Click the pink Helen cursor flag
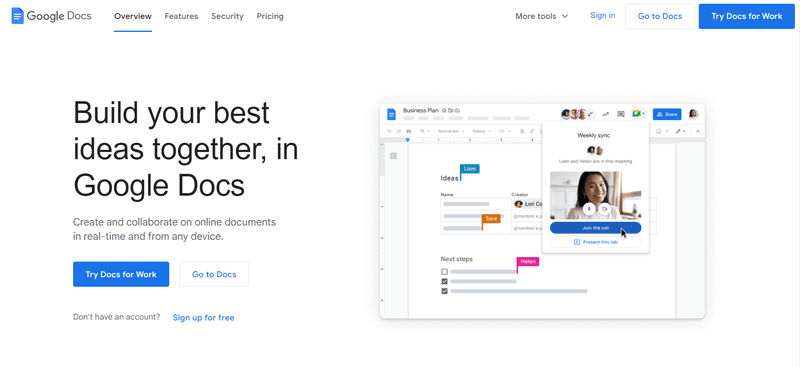Image resolution: width=800 pixels, height=367 pixels. [x=528, y=261]
